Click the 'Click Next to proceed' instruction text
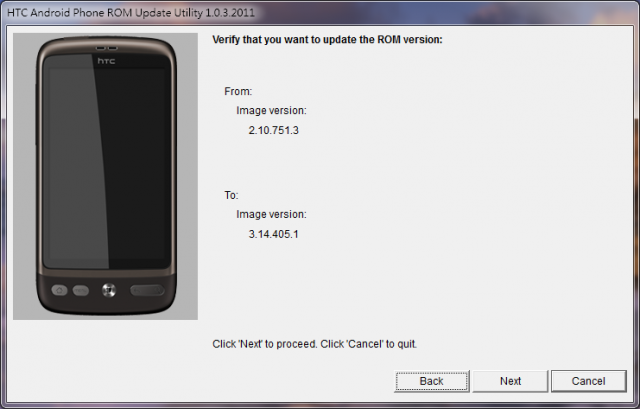640x409 pixels. (x=315, y=344)
